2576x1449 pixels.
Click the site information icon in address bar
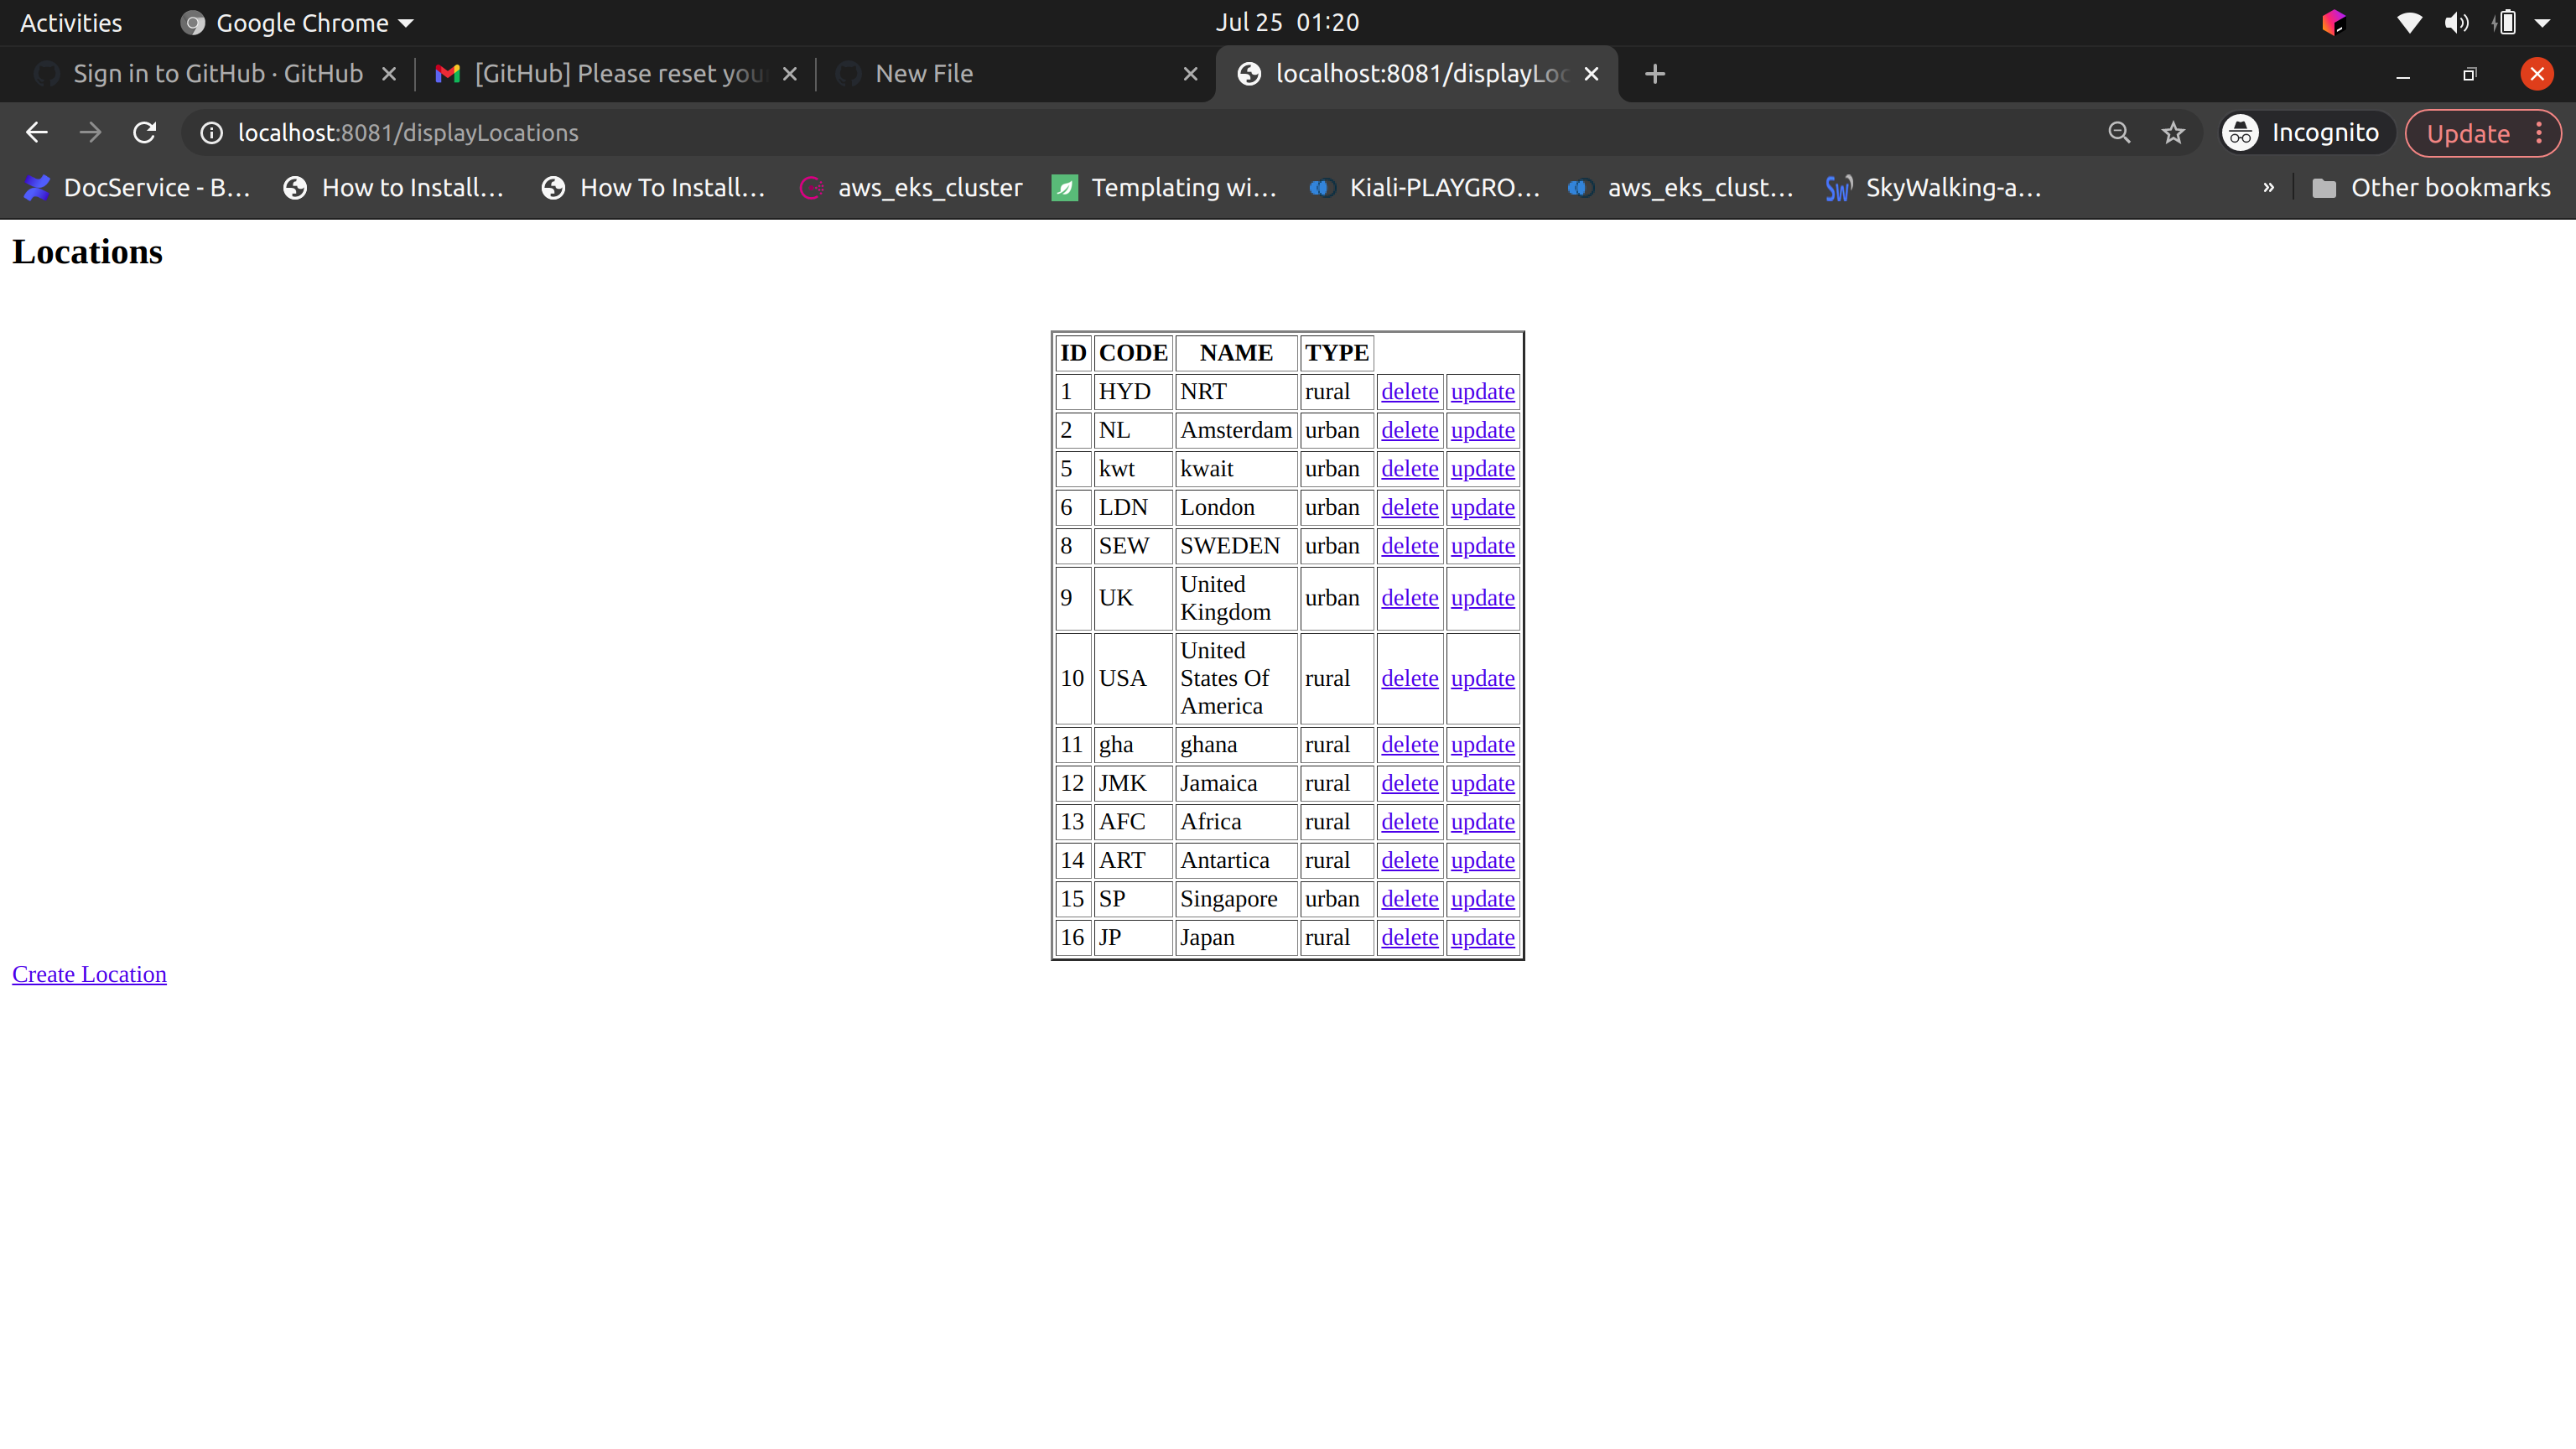(x=211, y=132)
